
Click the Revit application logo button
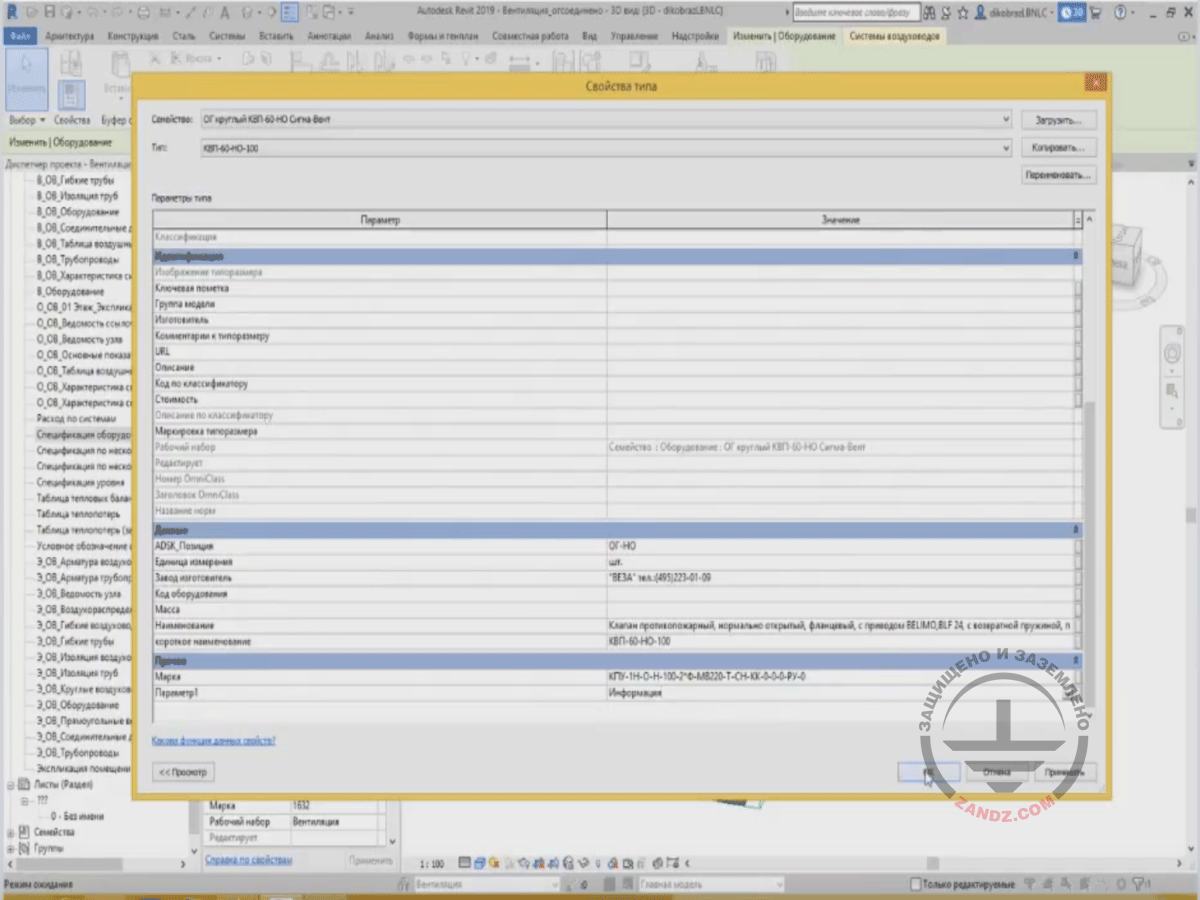(11, 13)
